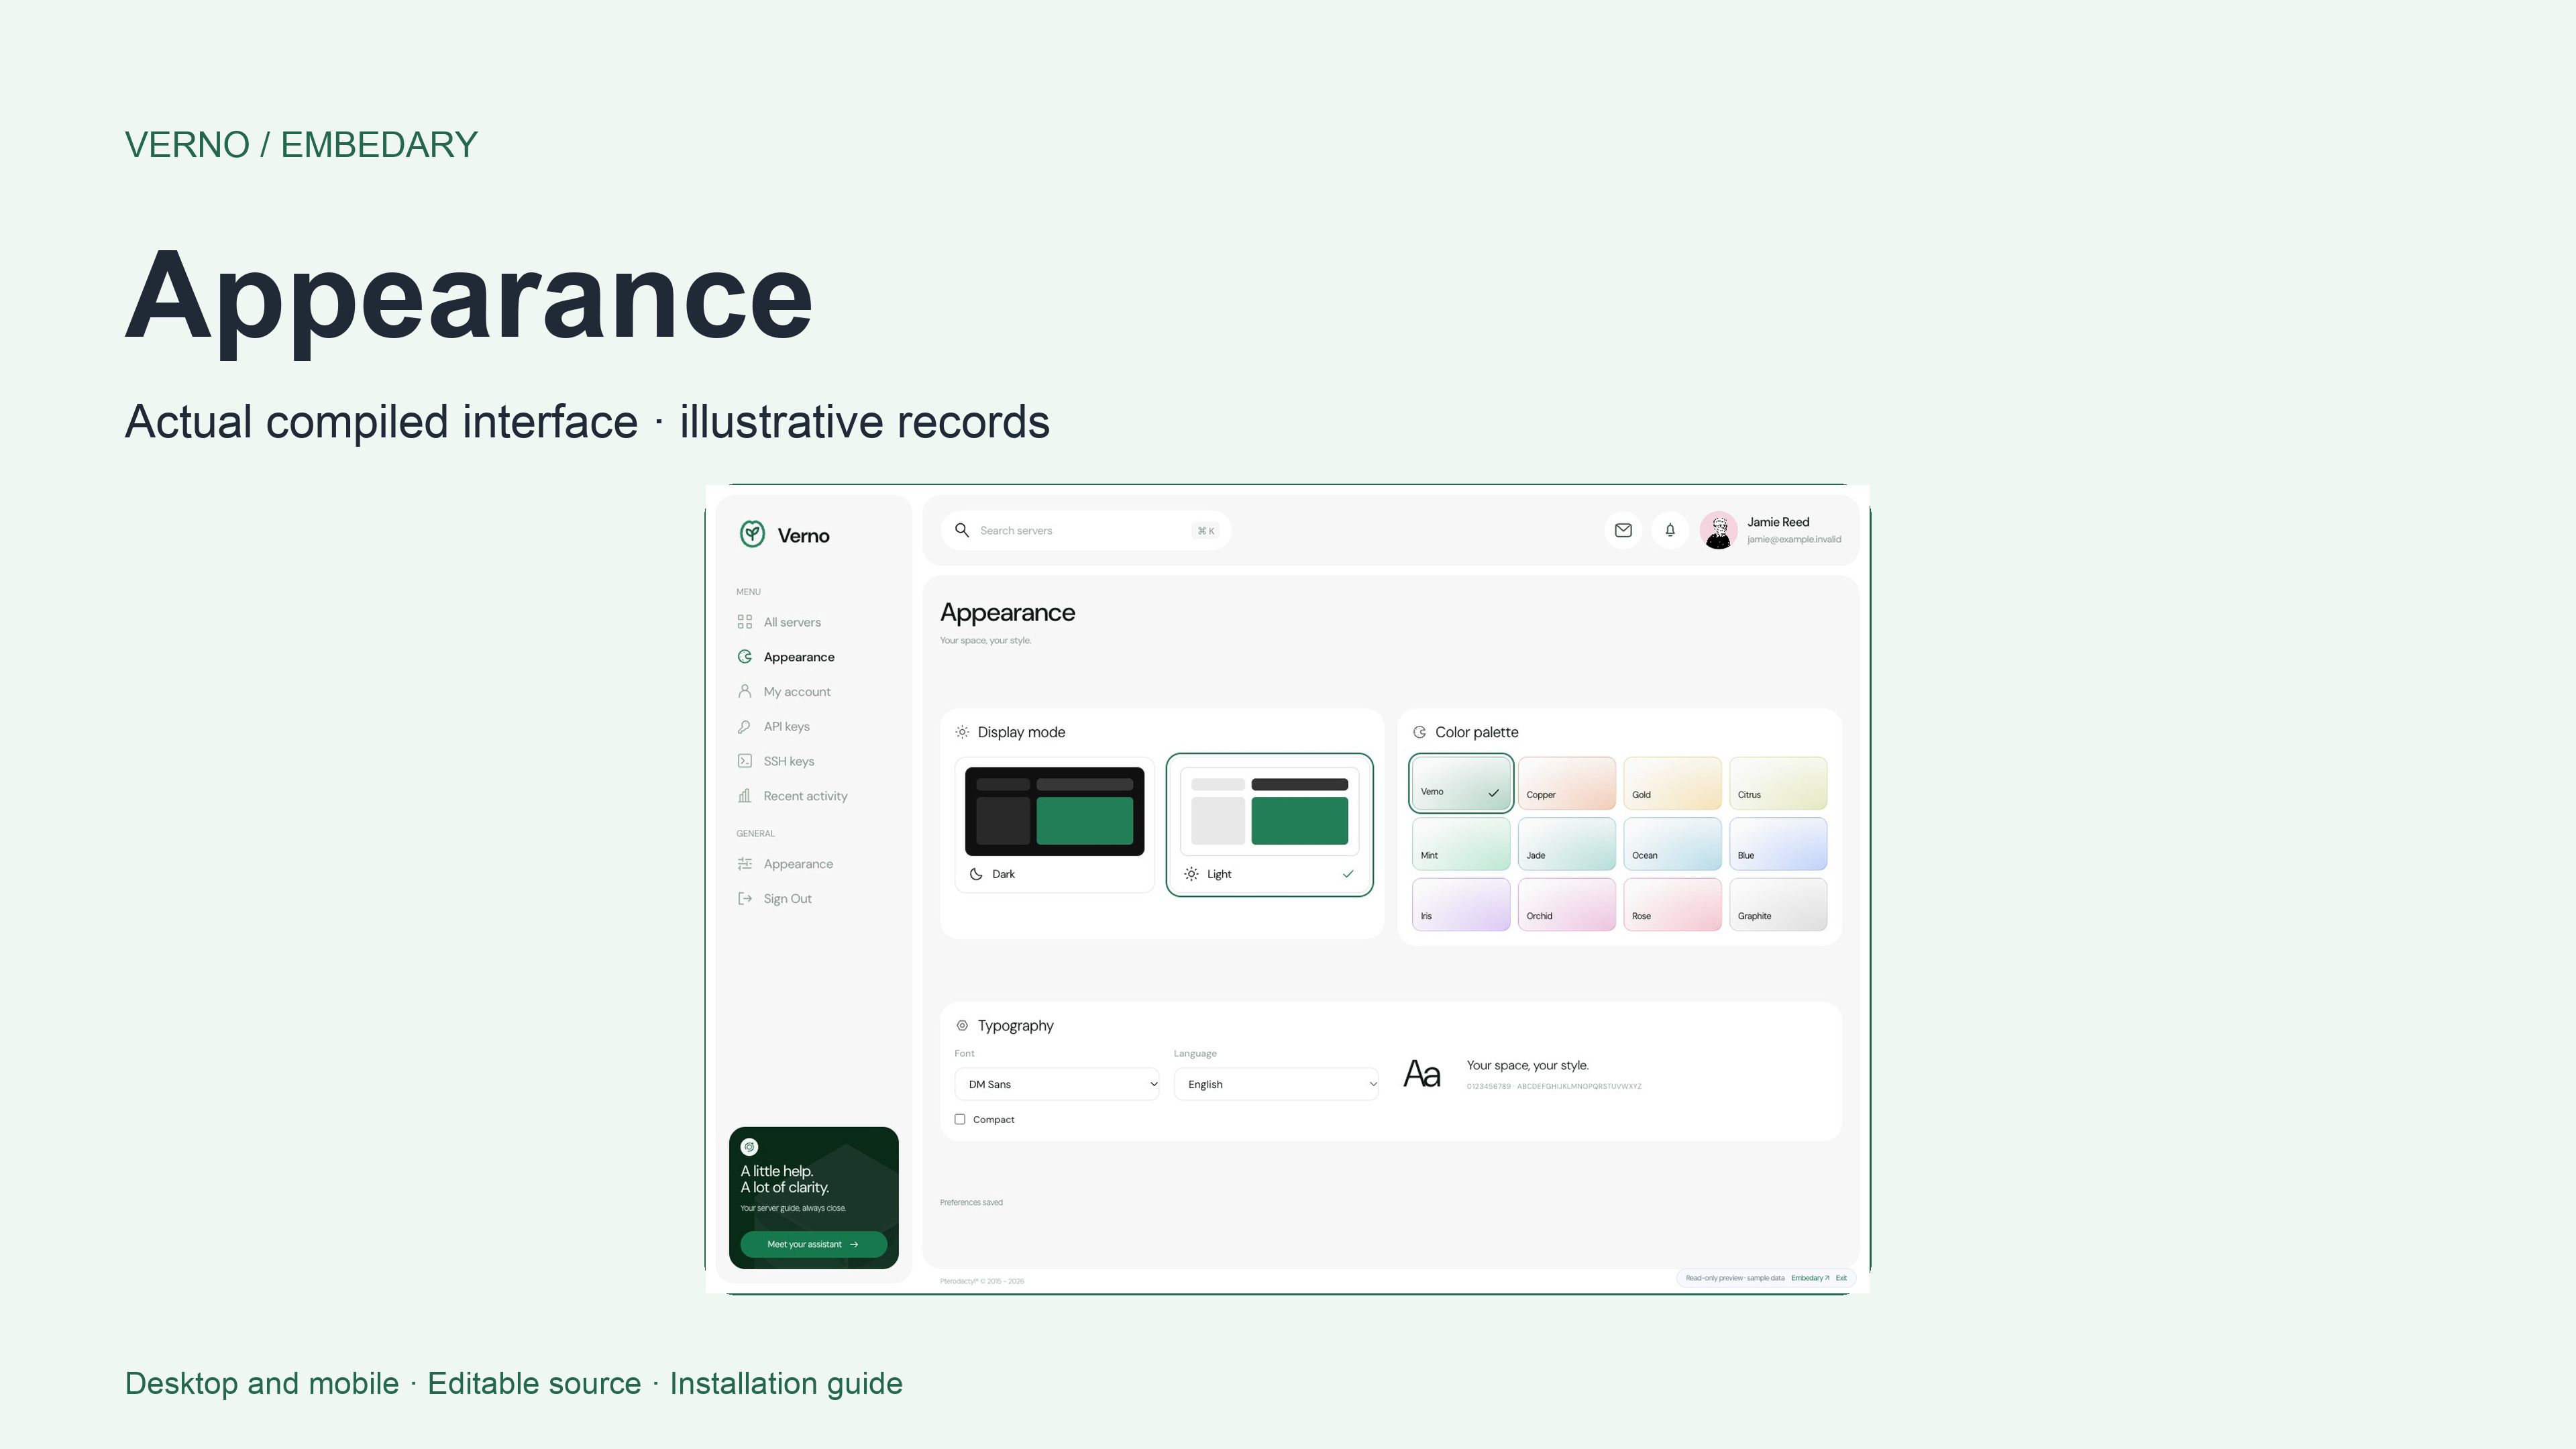Click the Preferences saved status text
2576x1449 pixels.
point(971,1202)
